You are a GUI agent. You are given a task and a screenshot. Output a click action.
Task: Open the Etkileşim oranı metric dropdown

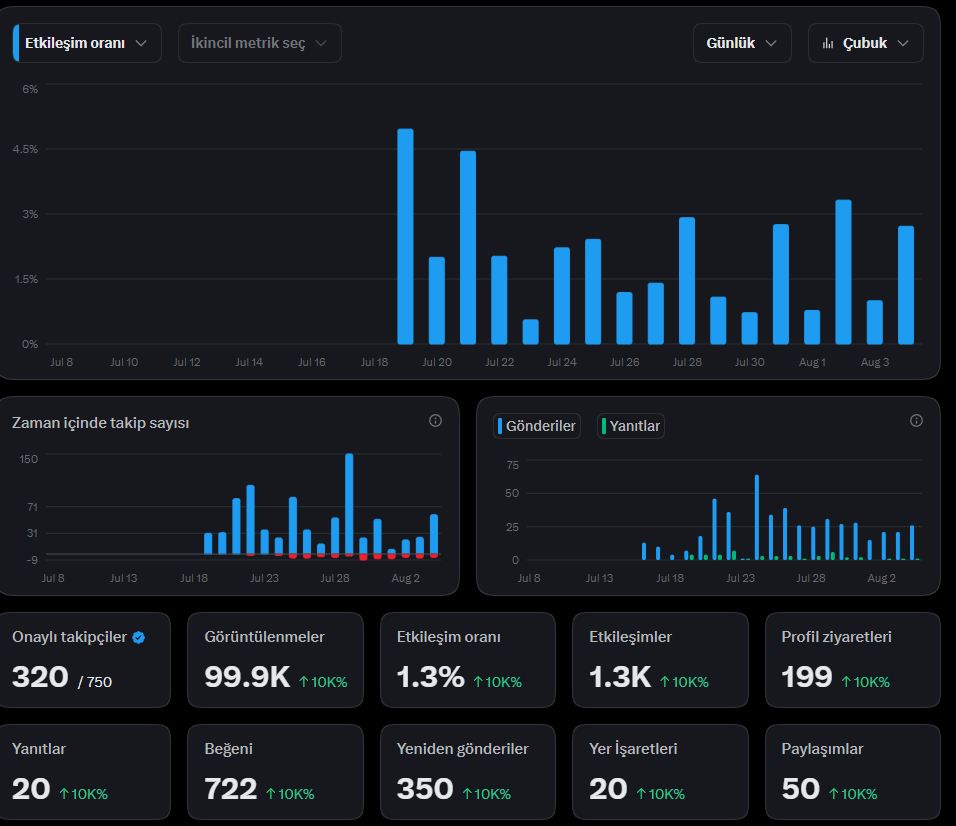point(87,43)
